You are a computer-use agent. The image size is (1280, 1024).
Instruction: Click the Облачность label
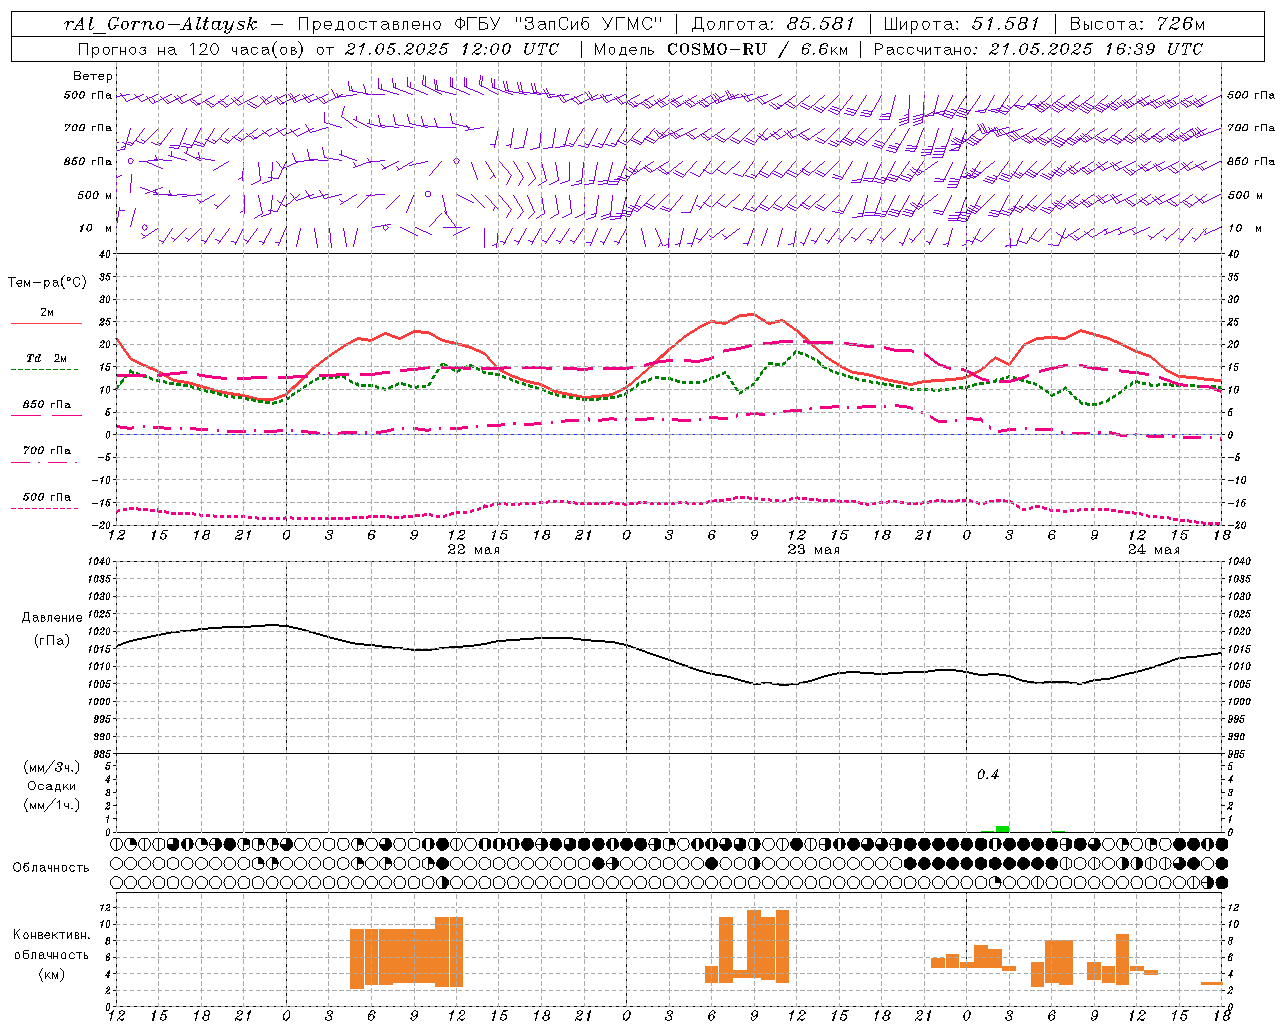(51, 868)
